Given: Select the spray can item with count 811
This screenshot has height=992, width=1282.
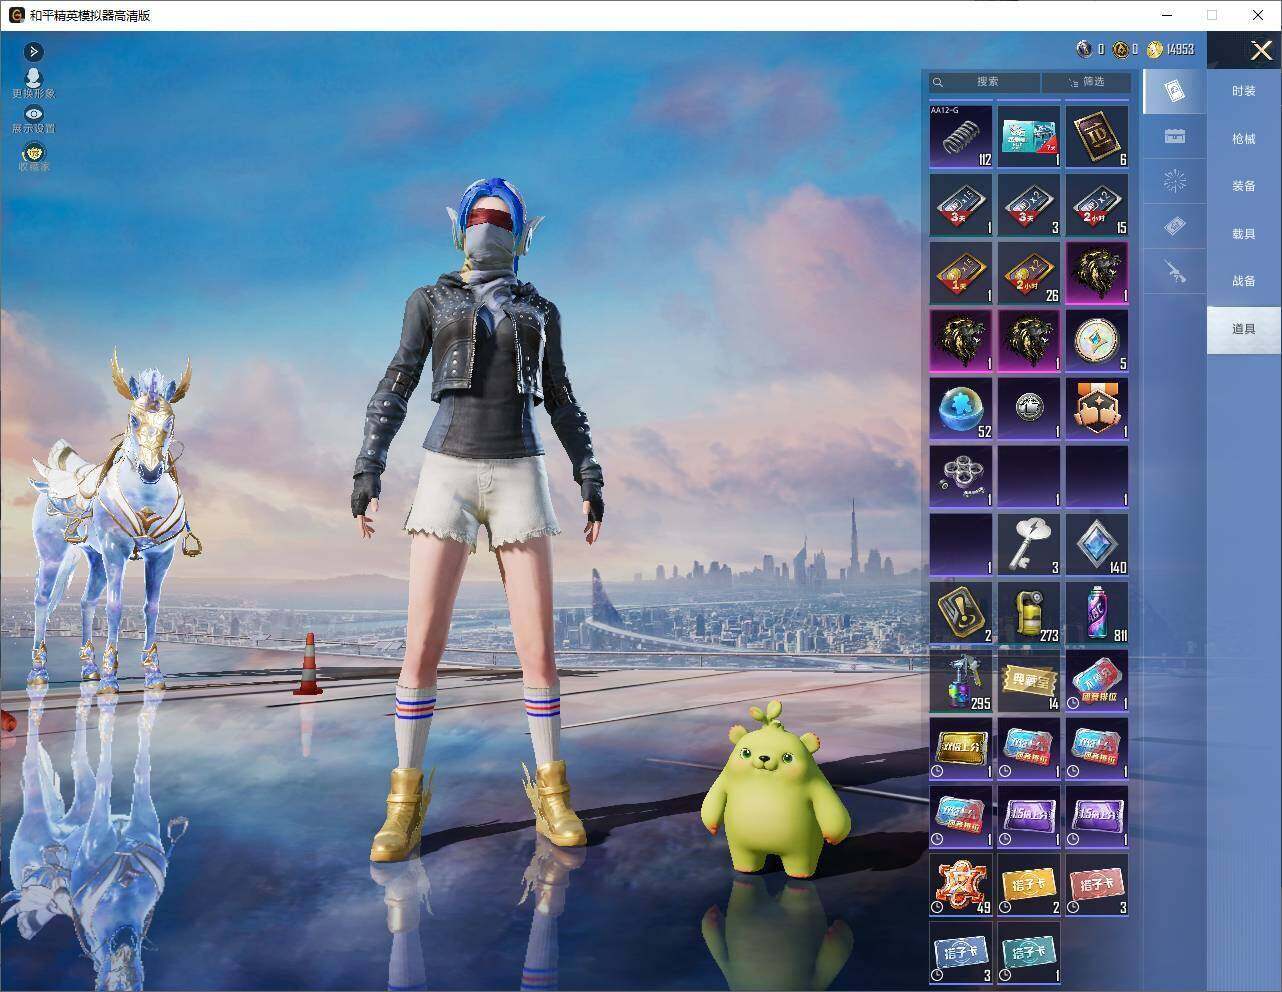Looking at the screenshot, I should [x=1097, y=612].
